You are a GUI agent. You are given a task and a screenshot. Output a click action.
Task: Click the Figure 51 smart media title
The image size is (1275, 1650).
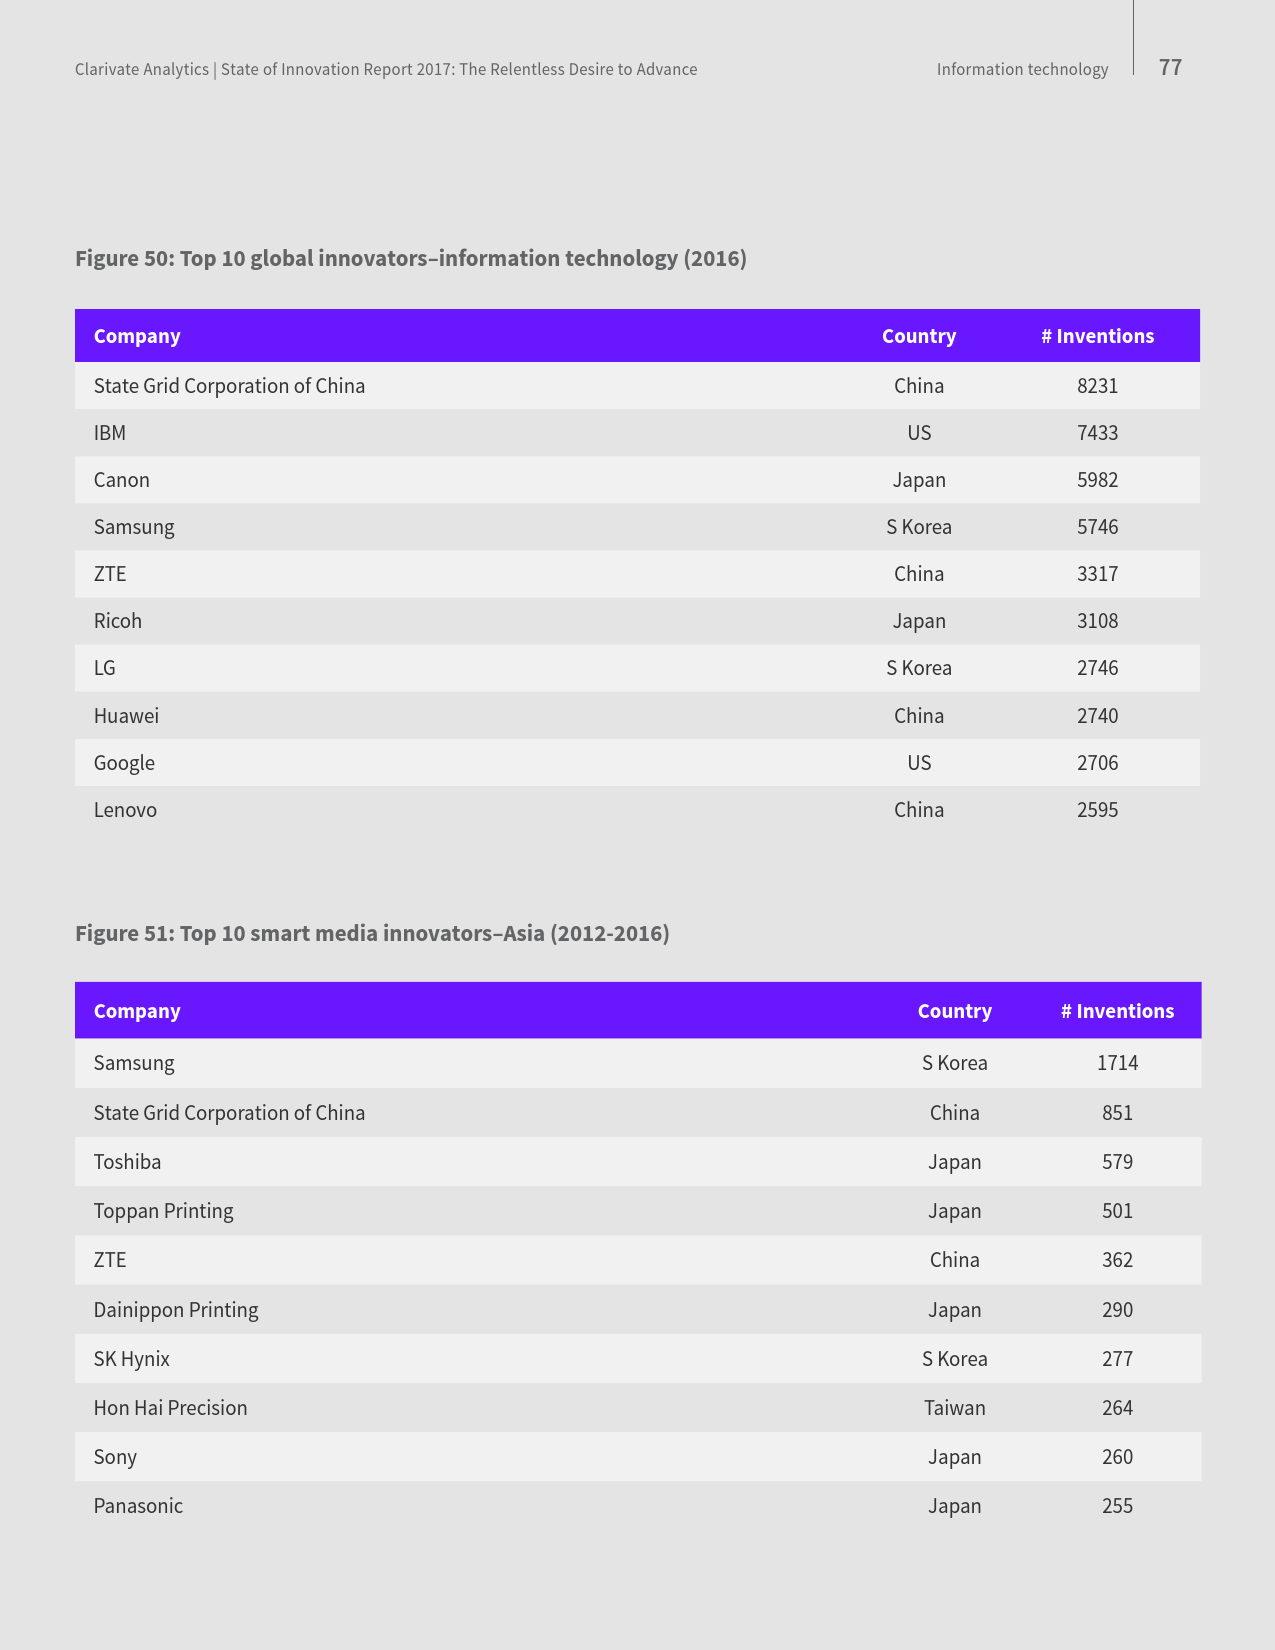pyautogui.click(x=372, y=934)
